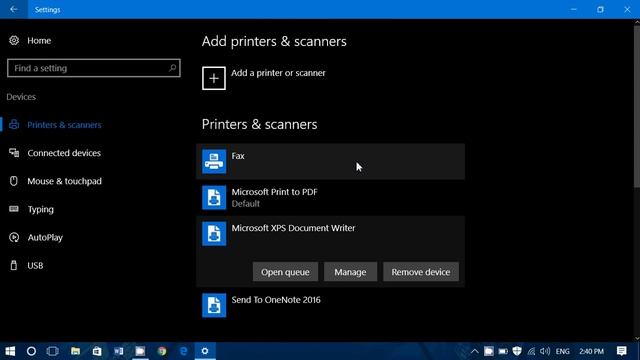Click the battery tray icon
640x360 pixels.
503,351
